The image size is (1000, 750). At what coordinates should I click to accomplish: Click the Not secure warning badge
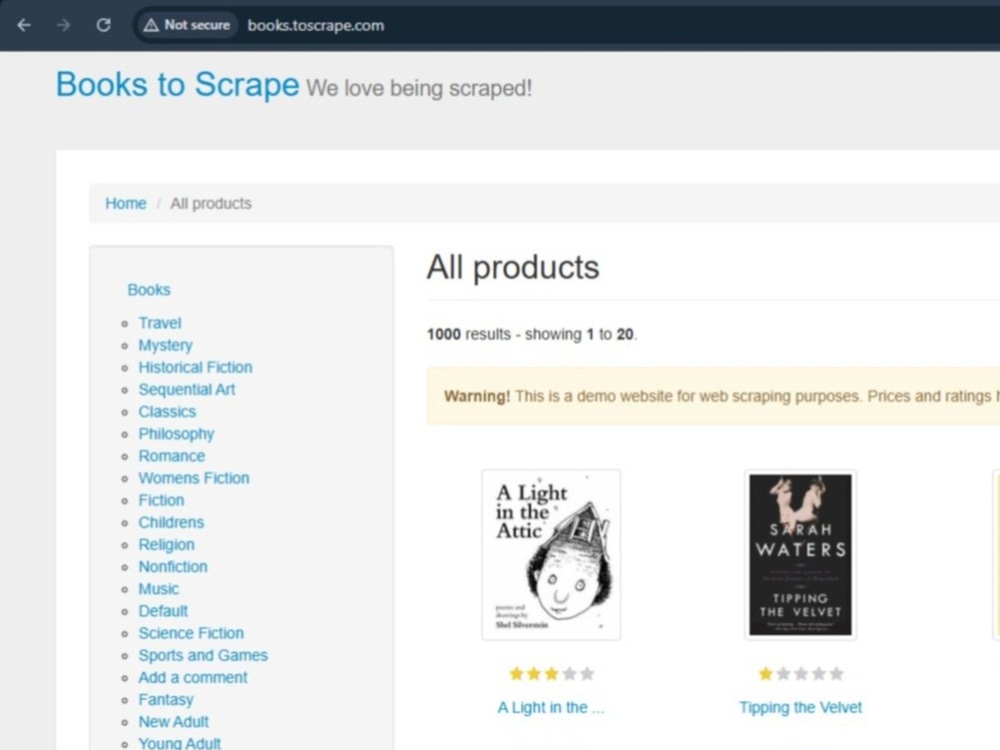pyautogui.click(x=187, y=25)
